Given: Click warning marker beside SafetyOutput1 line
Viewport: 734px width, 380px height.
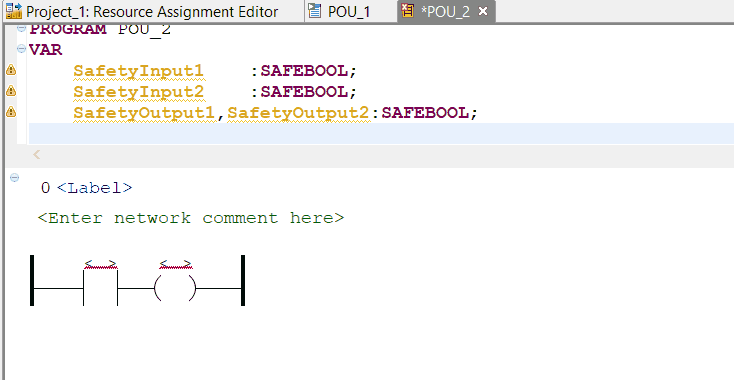Looking at the screenshot, I should click(x=10, y=112).
